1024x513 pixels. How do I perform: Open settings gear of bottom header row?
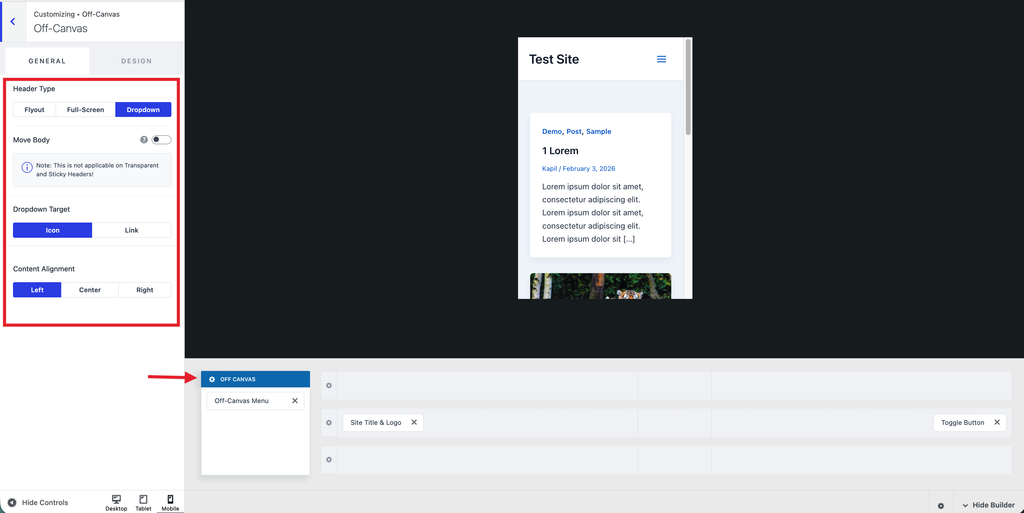coord(329,459)
